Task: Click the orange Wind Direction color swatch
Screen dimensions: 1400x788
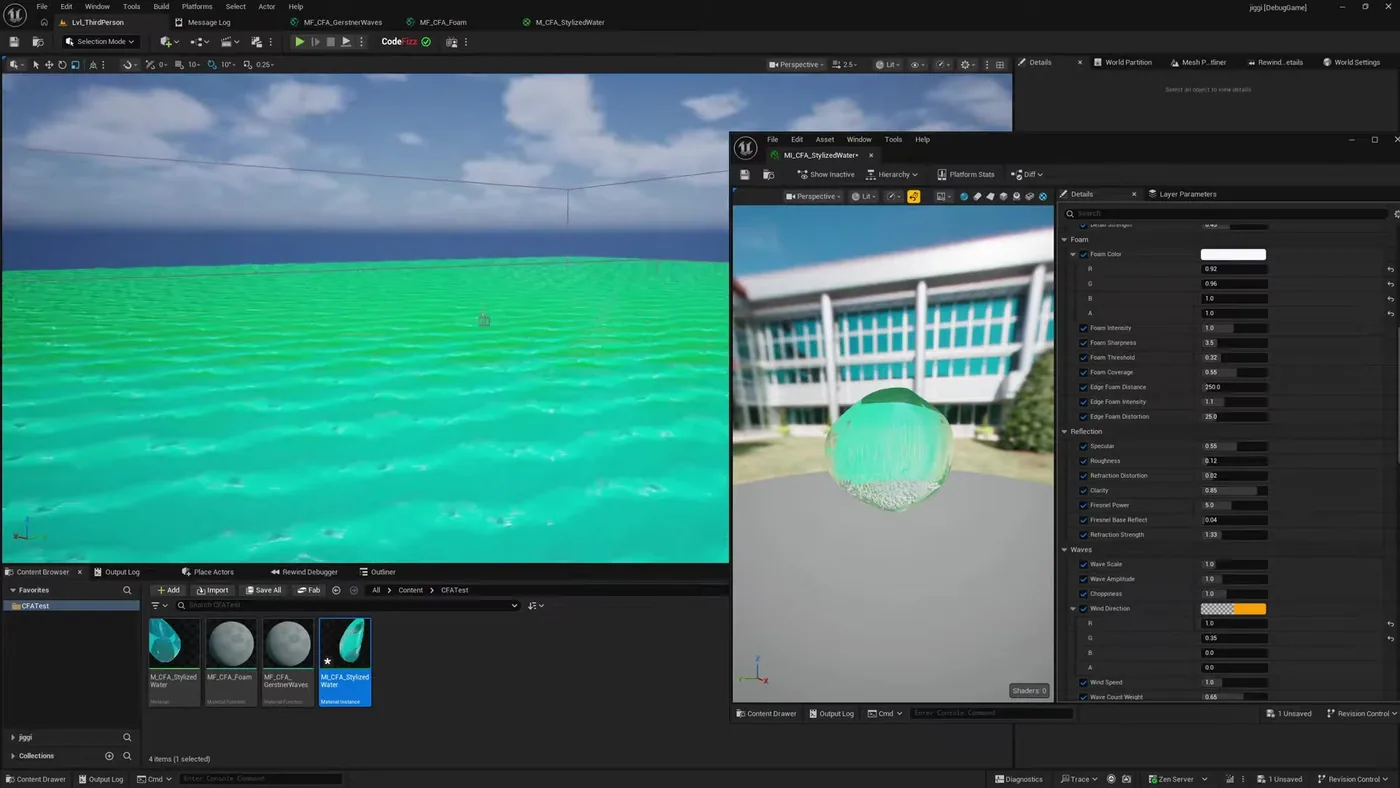Action: tap(1233, 609)
